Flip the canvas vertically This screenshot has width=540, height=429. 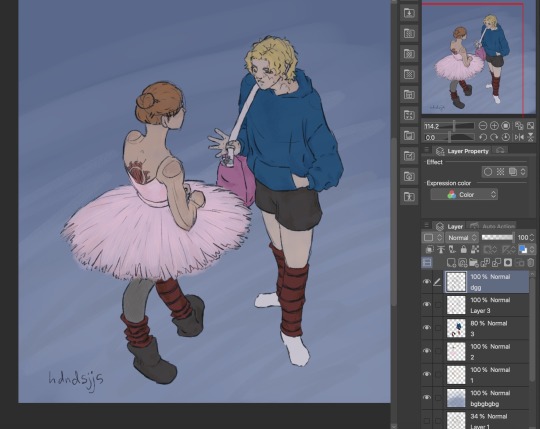tap(531, 137)
